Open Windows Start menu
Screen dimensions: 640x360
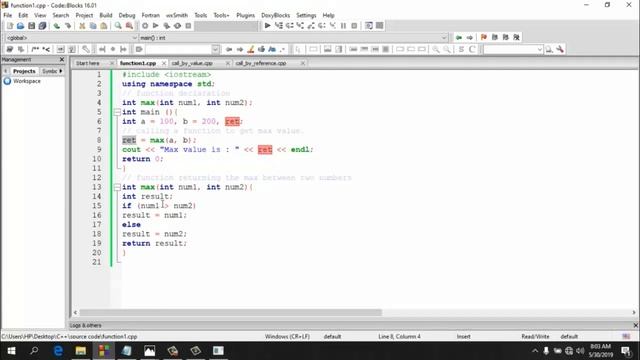pos(11,351)
